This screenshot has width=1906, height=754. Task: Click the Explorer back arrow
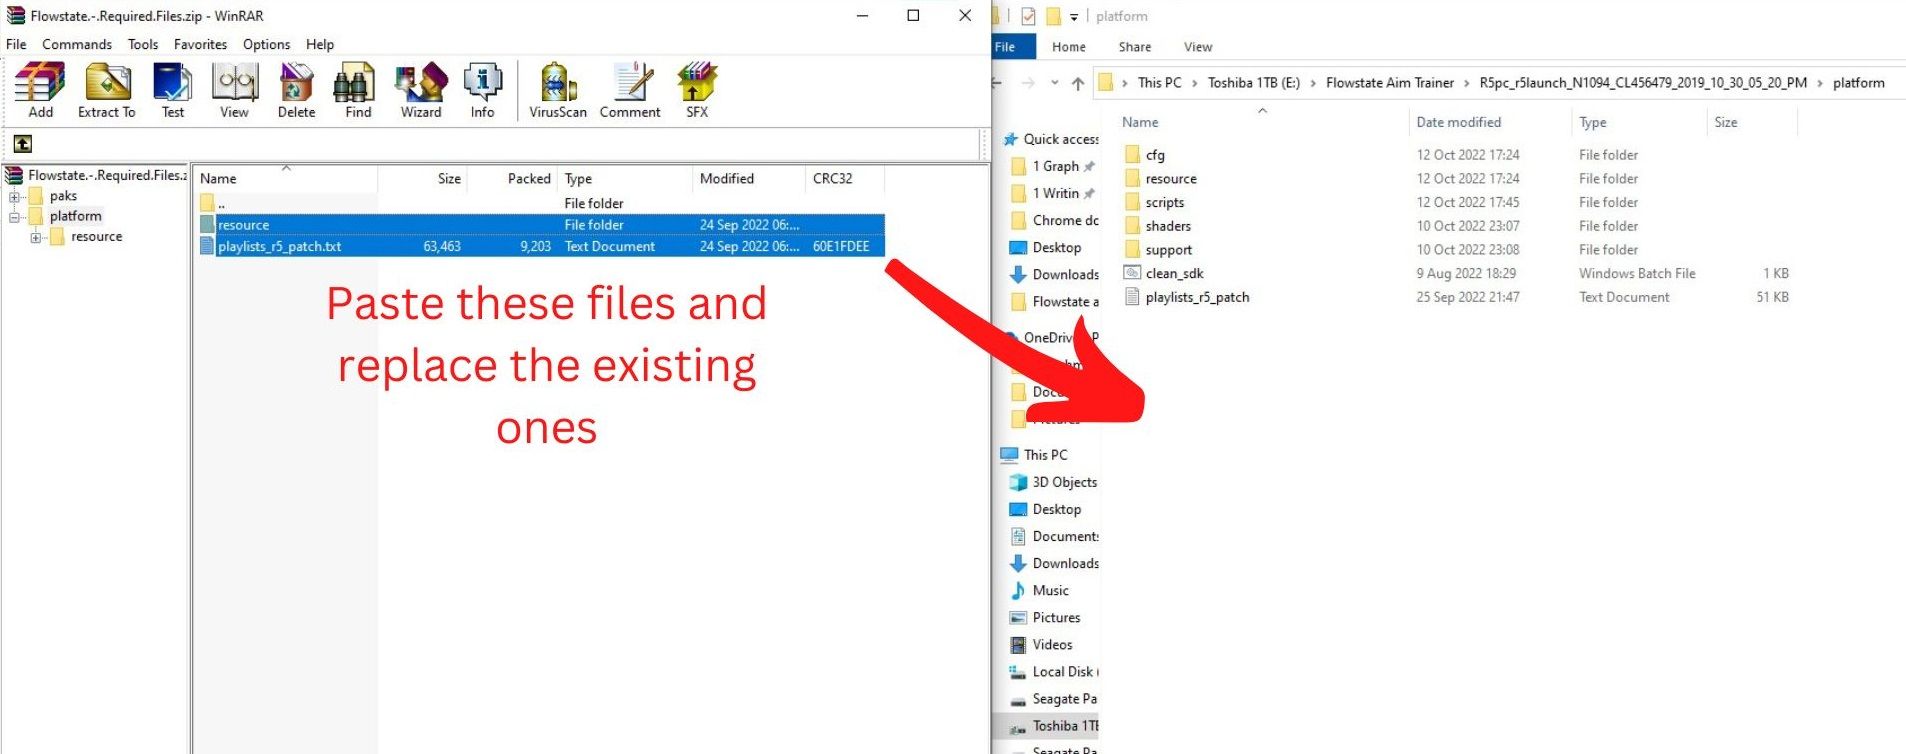pos(997,83)
